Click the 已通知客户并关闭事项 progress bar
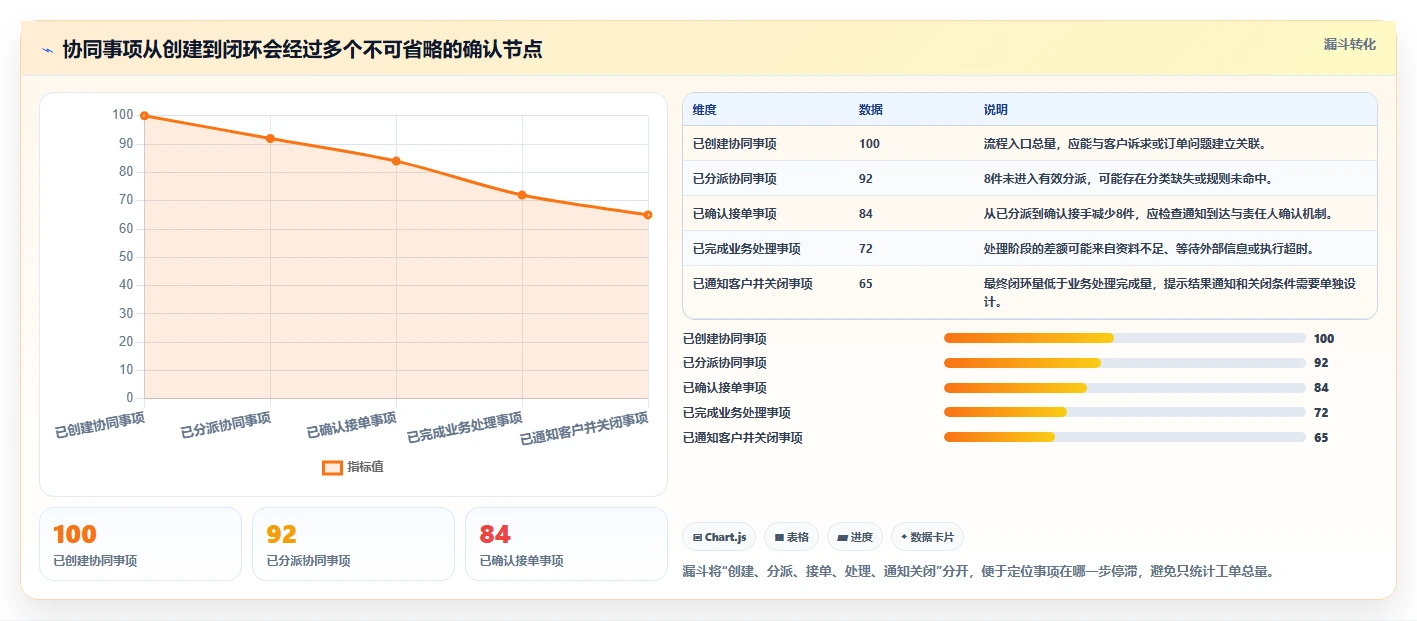This screenshot has height=621, width=1417. 1125,437
